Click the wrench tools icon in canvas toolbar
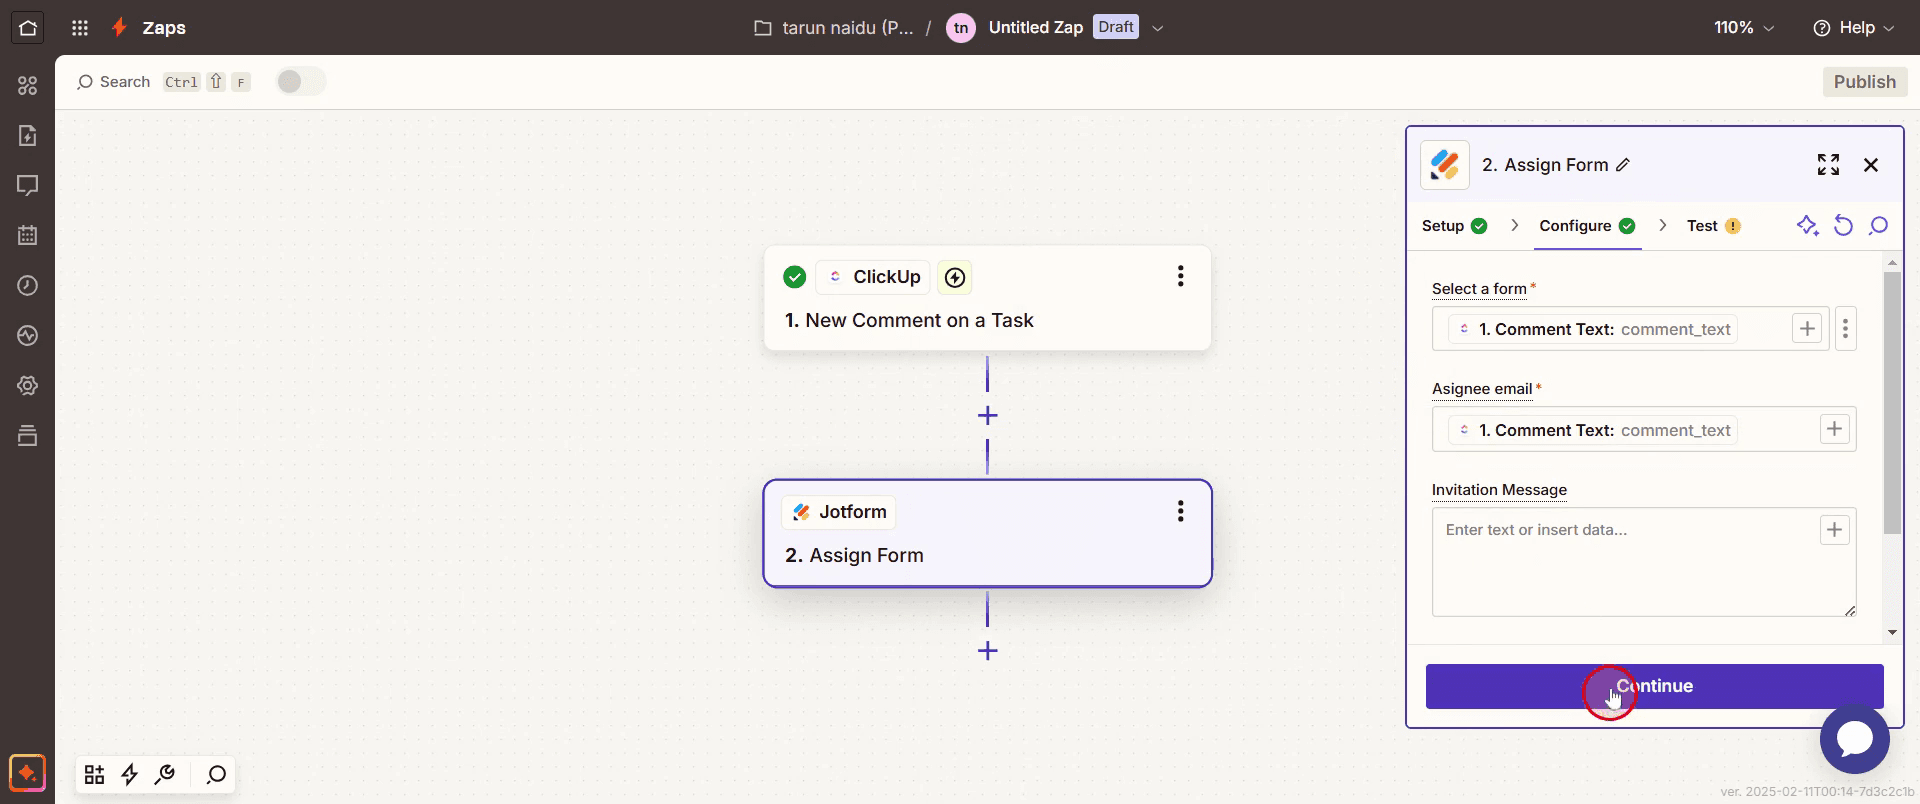The image size is (1920, 804). pyautogui.click(x=165, y=775)
